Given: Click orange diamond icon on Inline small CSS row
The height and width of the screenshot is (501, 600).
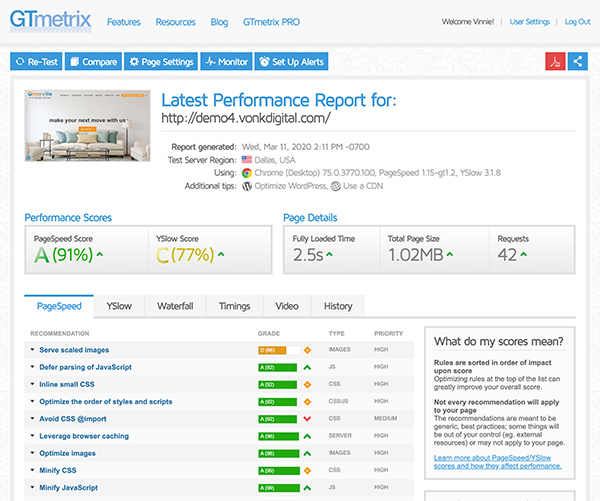Looking at the screenshot, I should [307, 385].
